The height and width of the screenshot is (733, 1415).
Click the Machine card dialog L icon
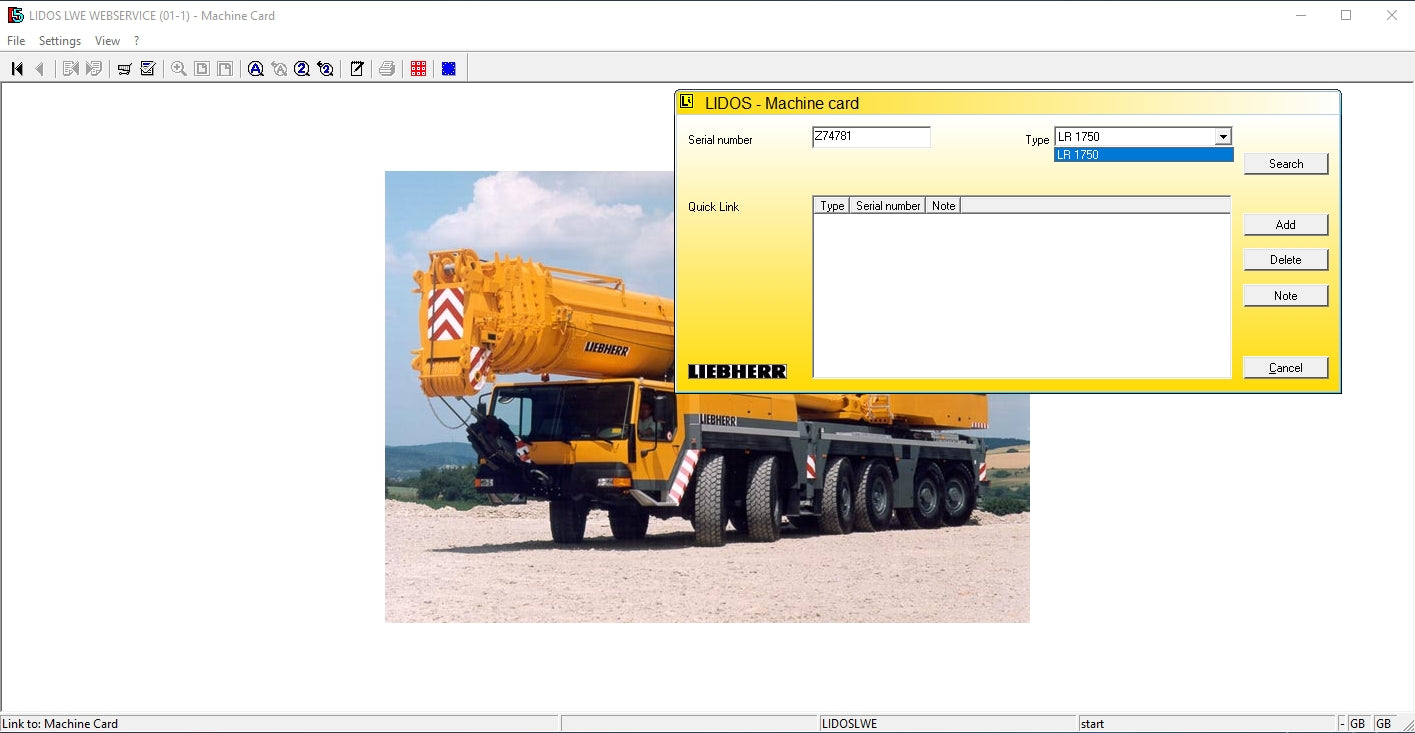tap(687, 101)
